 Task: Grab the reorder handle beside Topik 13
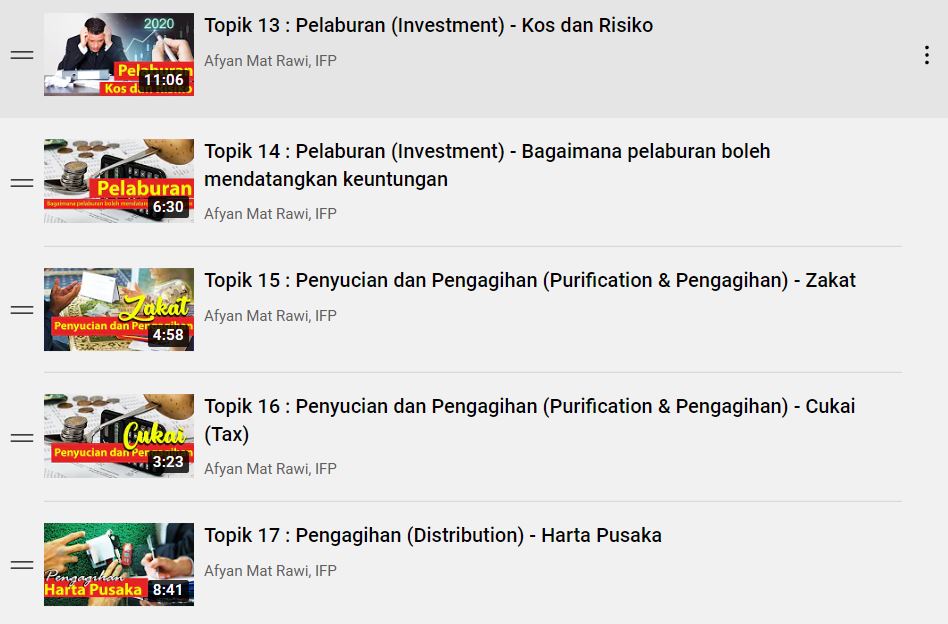pos(22,55)
